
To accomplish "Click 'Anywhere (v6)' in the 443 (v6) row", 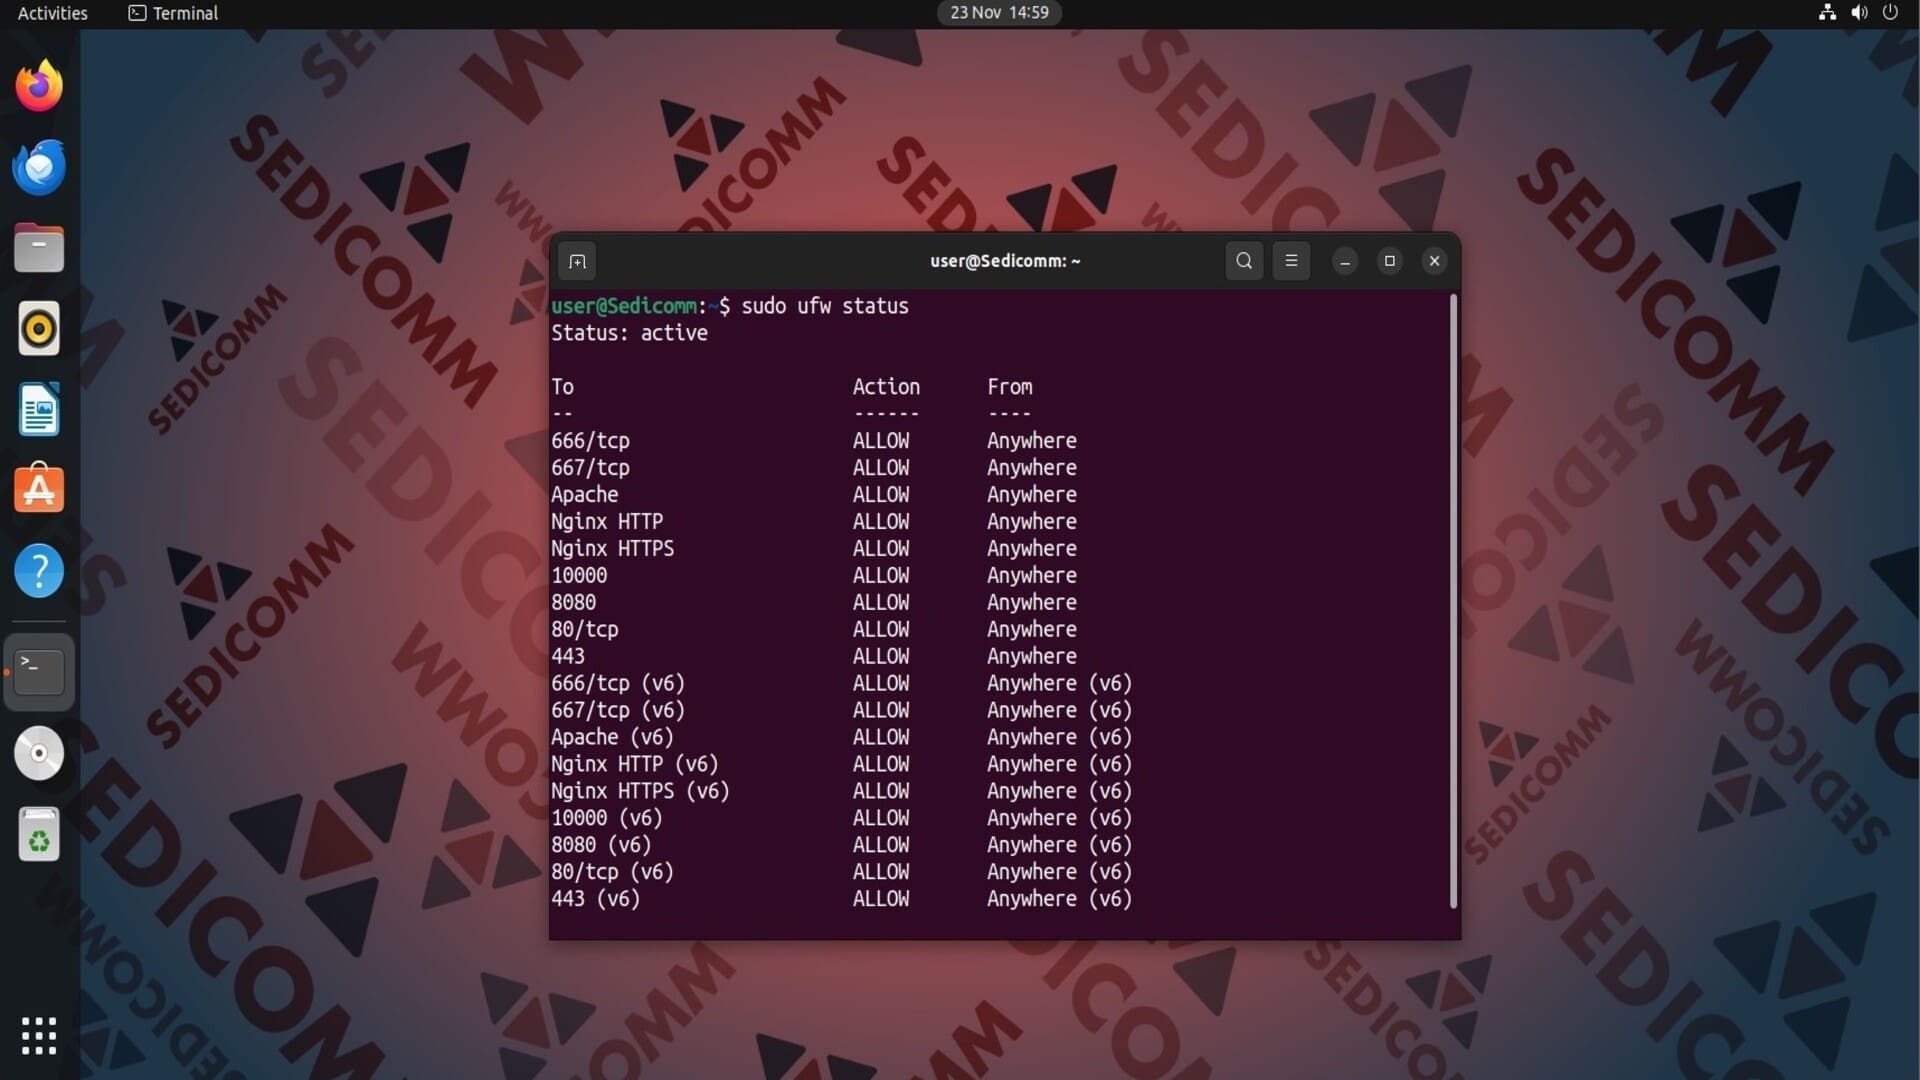I will pyautogui.click(x=1059, y=900).
